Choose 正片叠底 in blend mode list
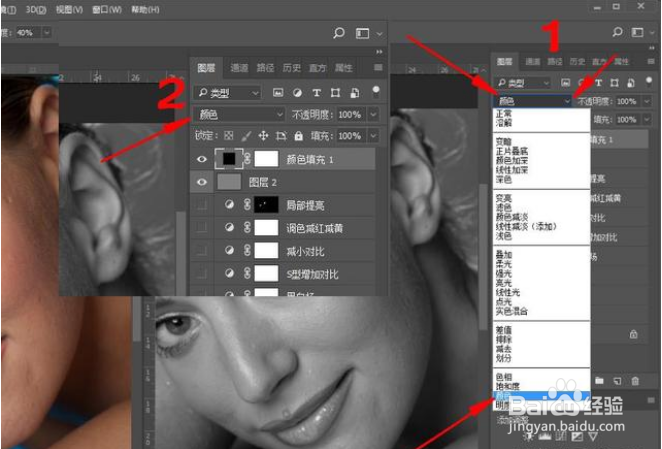Screen dimensions: 662x449 click(512, 151)
